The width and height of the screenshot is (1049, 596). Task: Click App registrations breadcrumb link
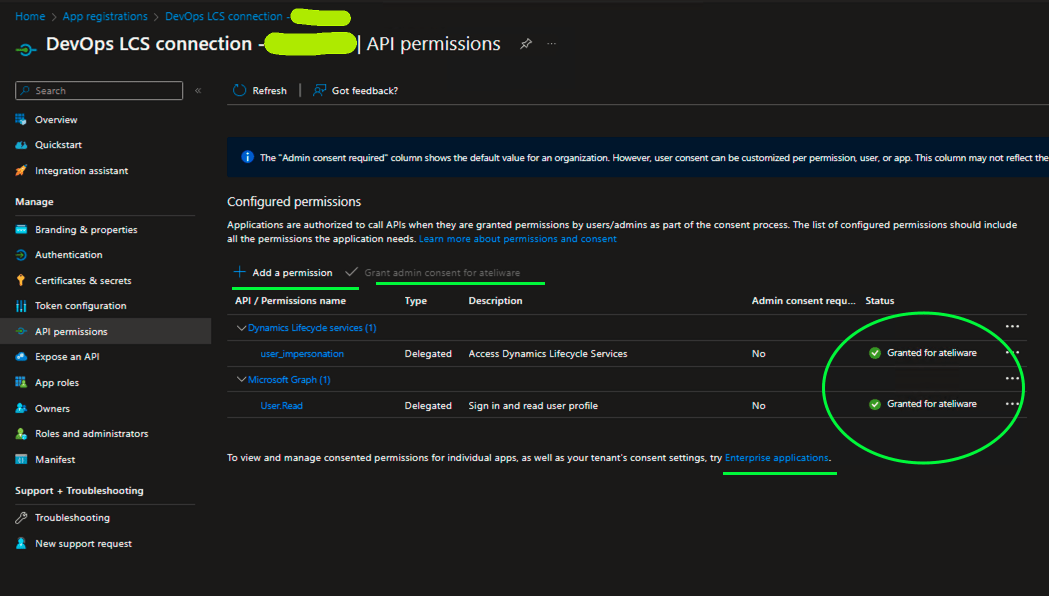[x=105, y=16]
